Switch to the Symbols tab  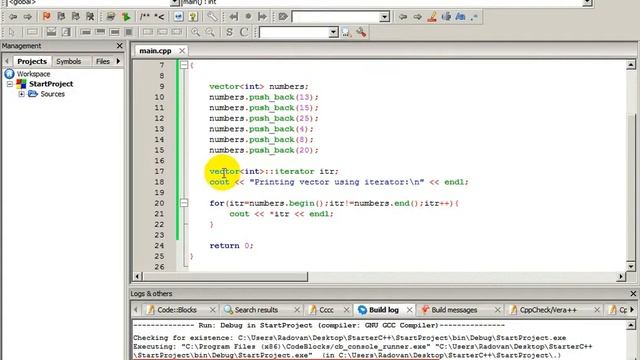[69, 61]
